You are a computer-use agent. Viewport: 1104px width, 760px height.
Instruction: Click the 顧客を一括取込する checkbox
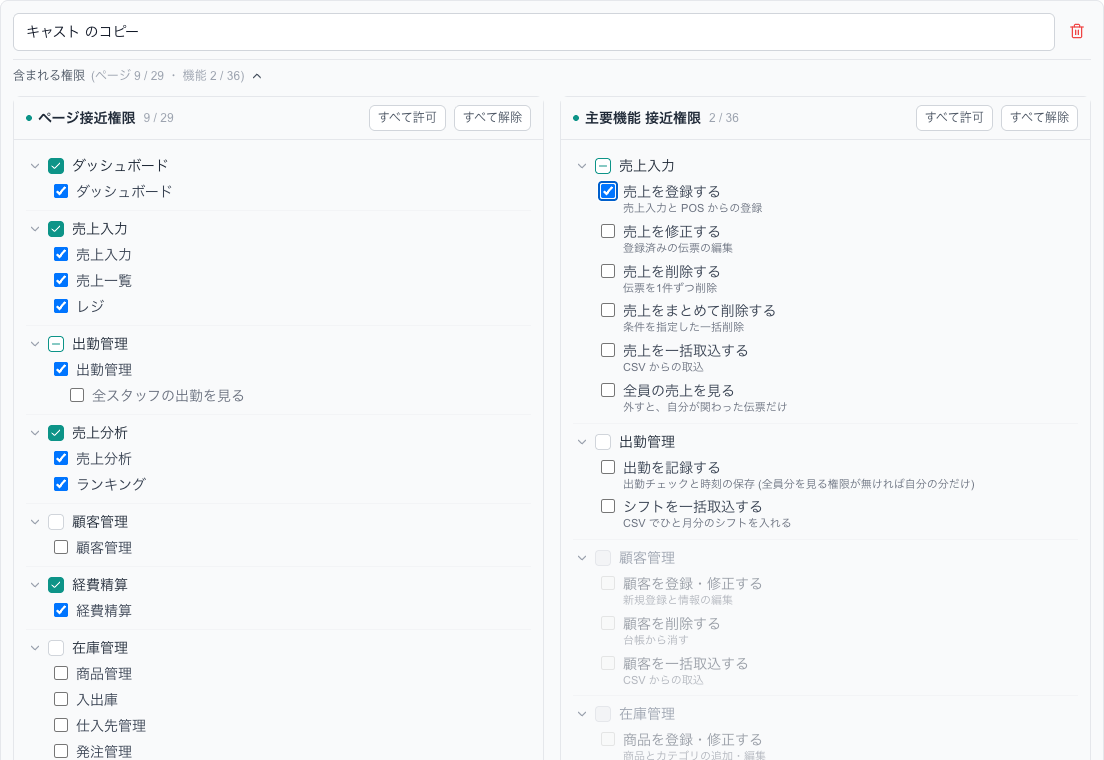point(608,664)
